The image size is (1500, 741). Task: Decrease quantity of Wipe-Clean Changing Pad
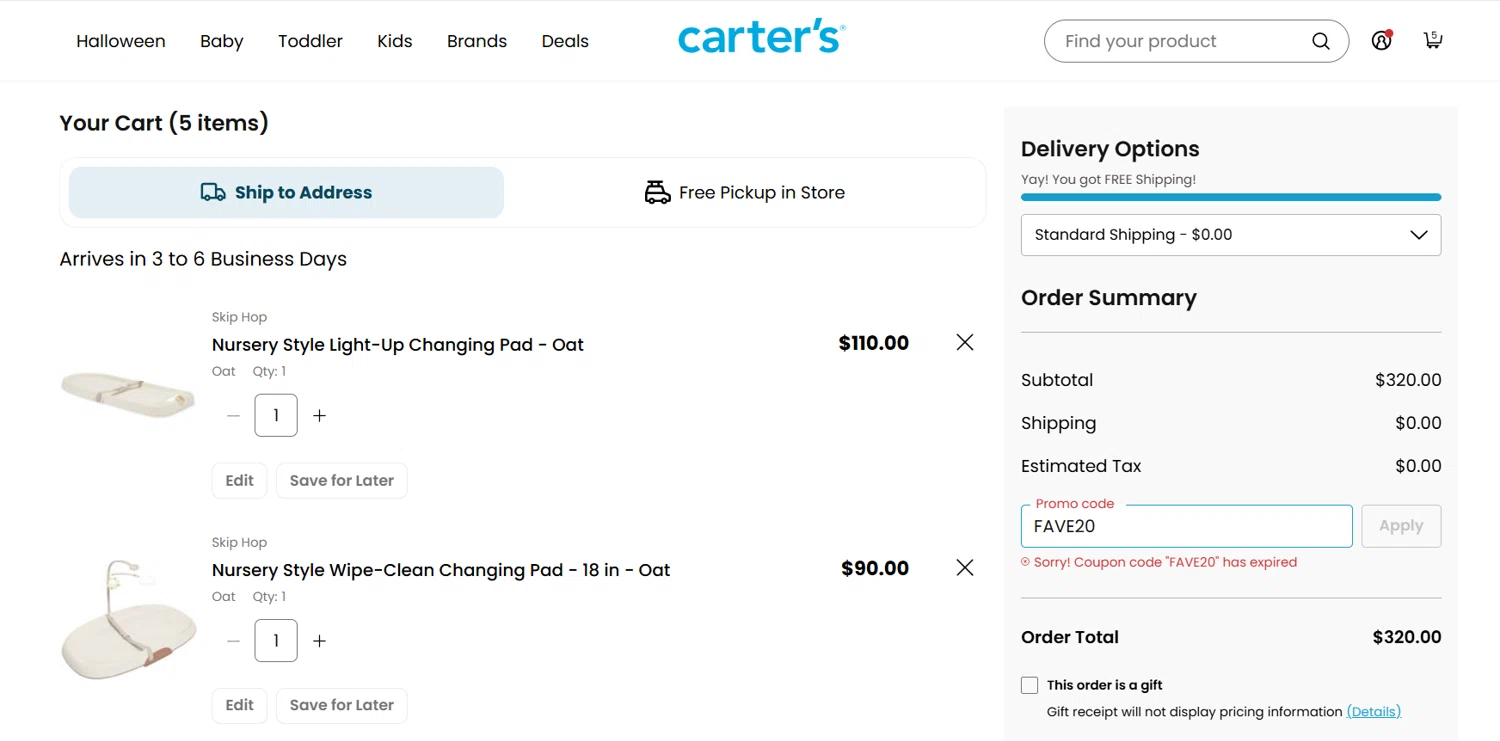pos(233,641)
